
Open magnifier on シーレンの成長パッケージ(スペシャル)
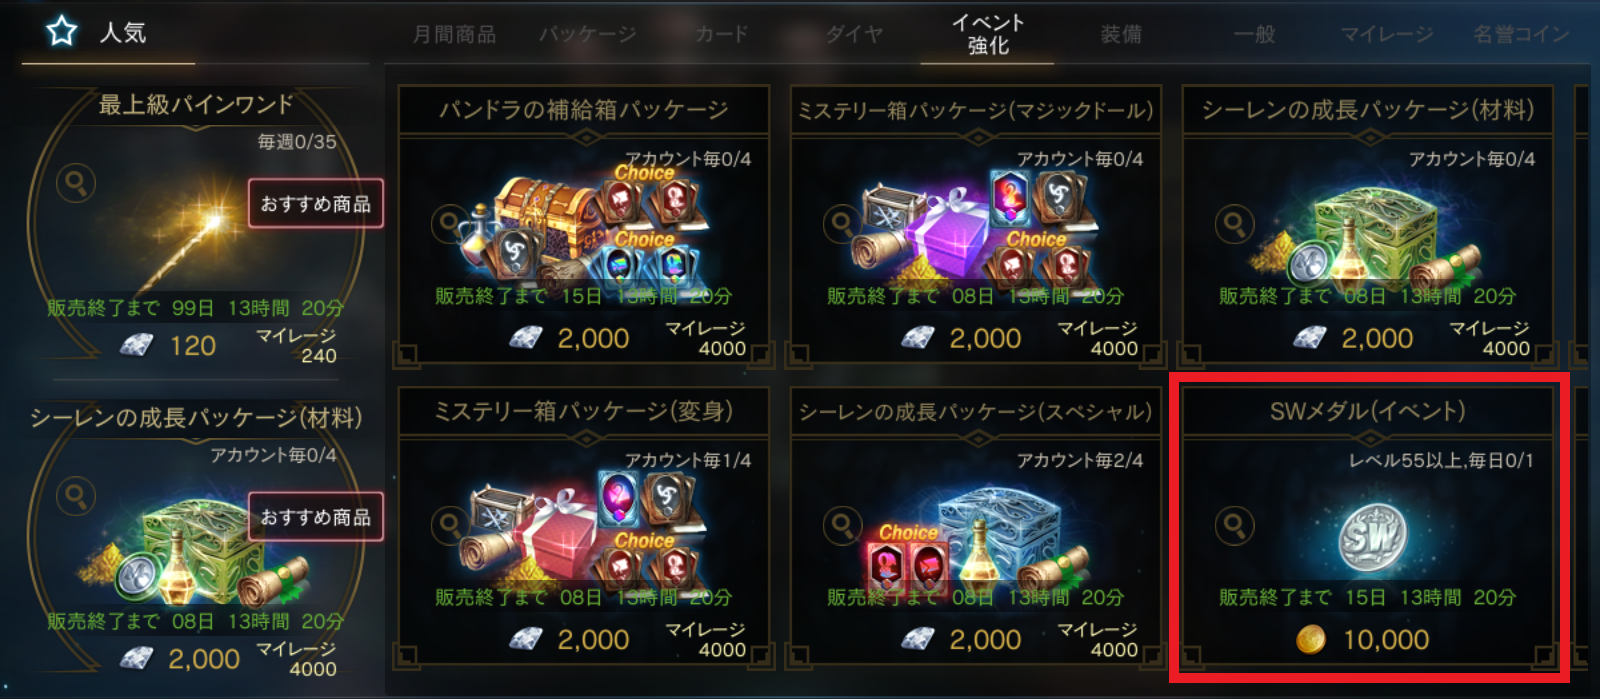[x=842, y=525]
